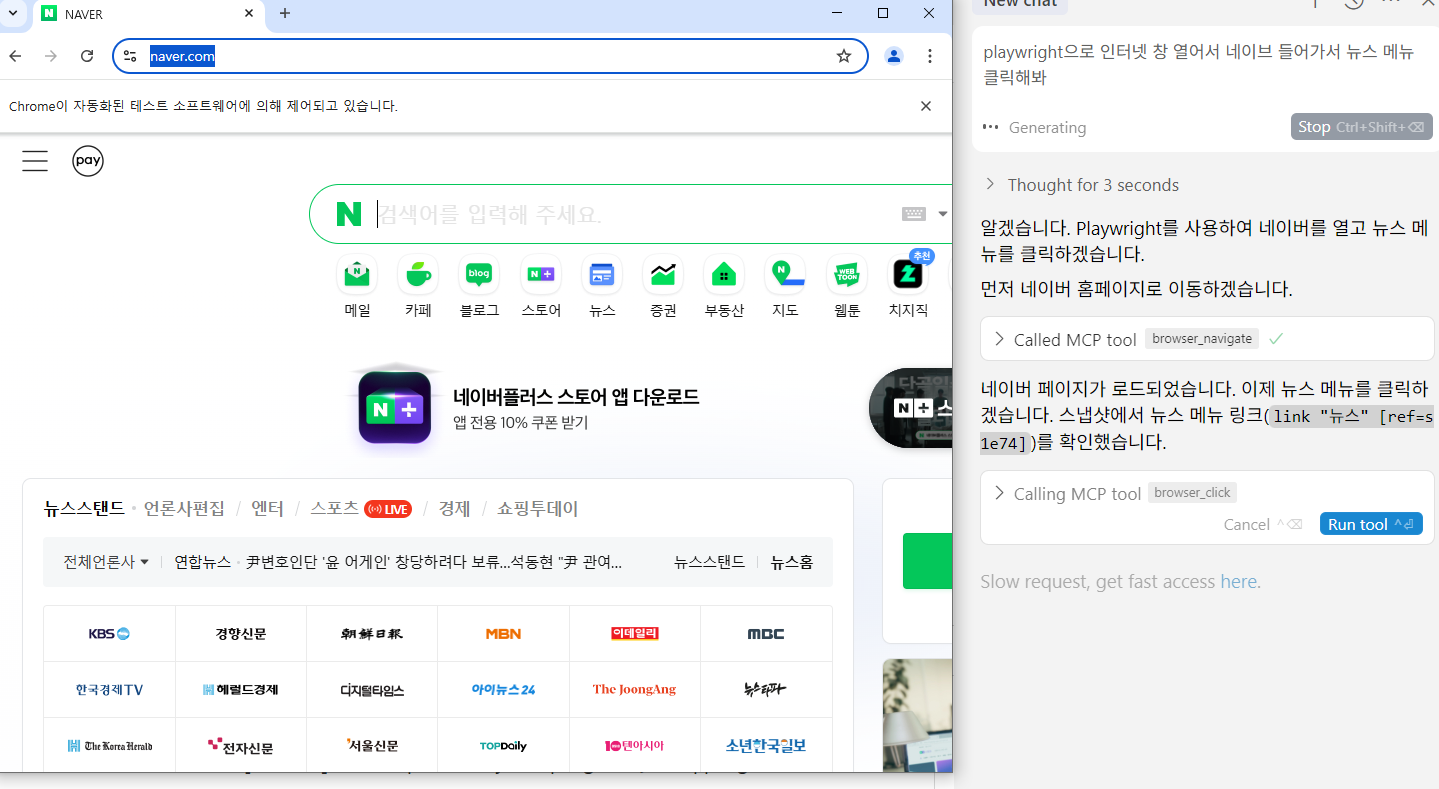Reload the Naver page
The image size is (1439, 789).
[87, 56]
